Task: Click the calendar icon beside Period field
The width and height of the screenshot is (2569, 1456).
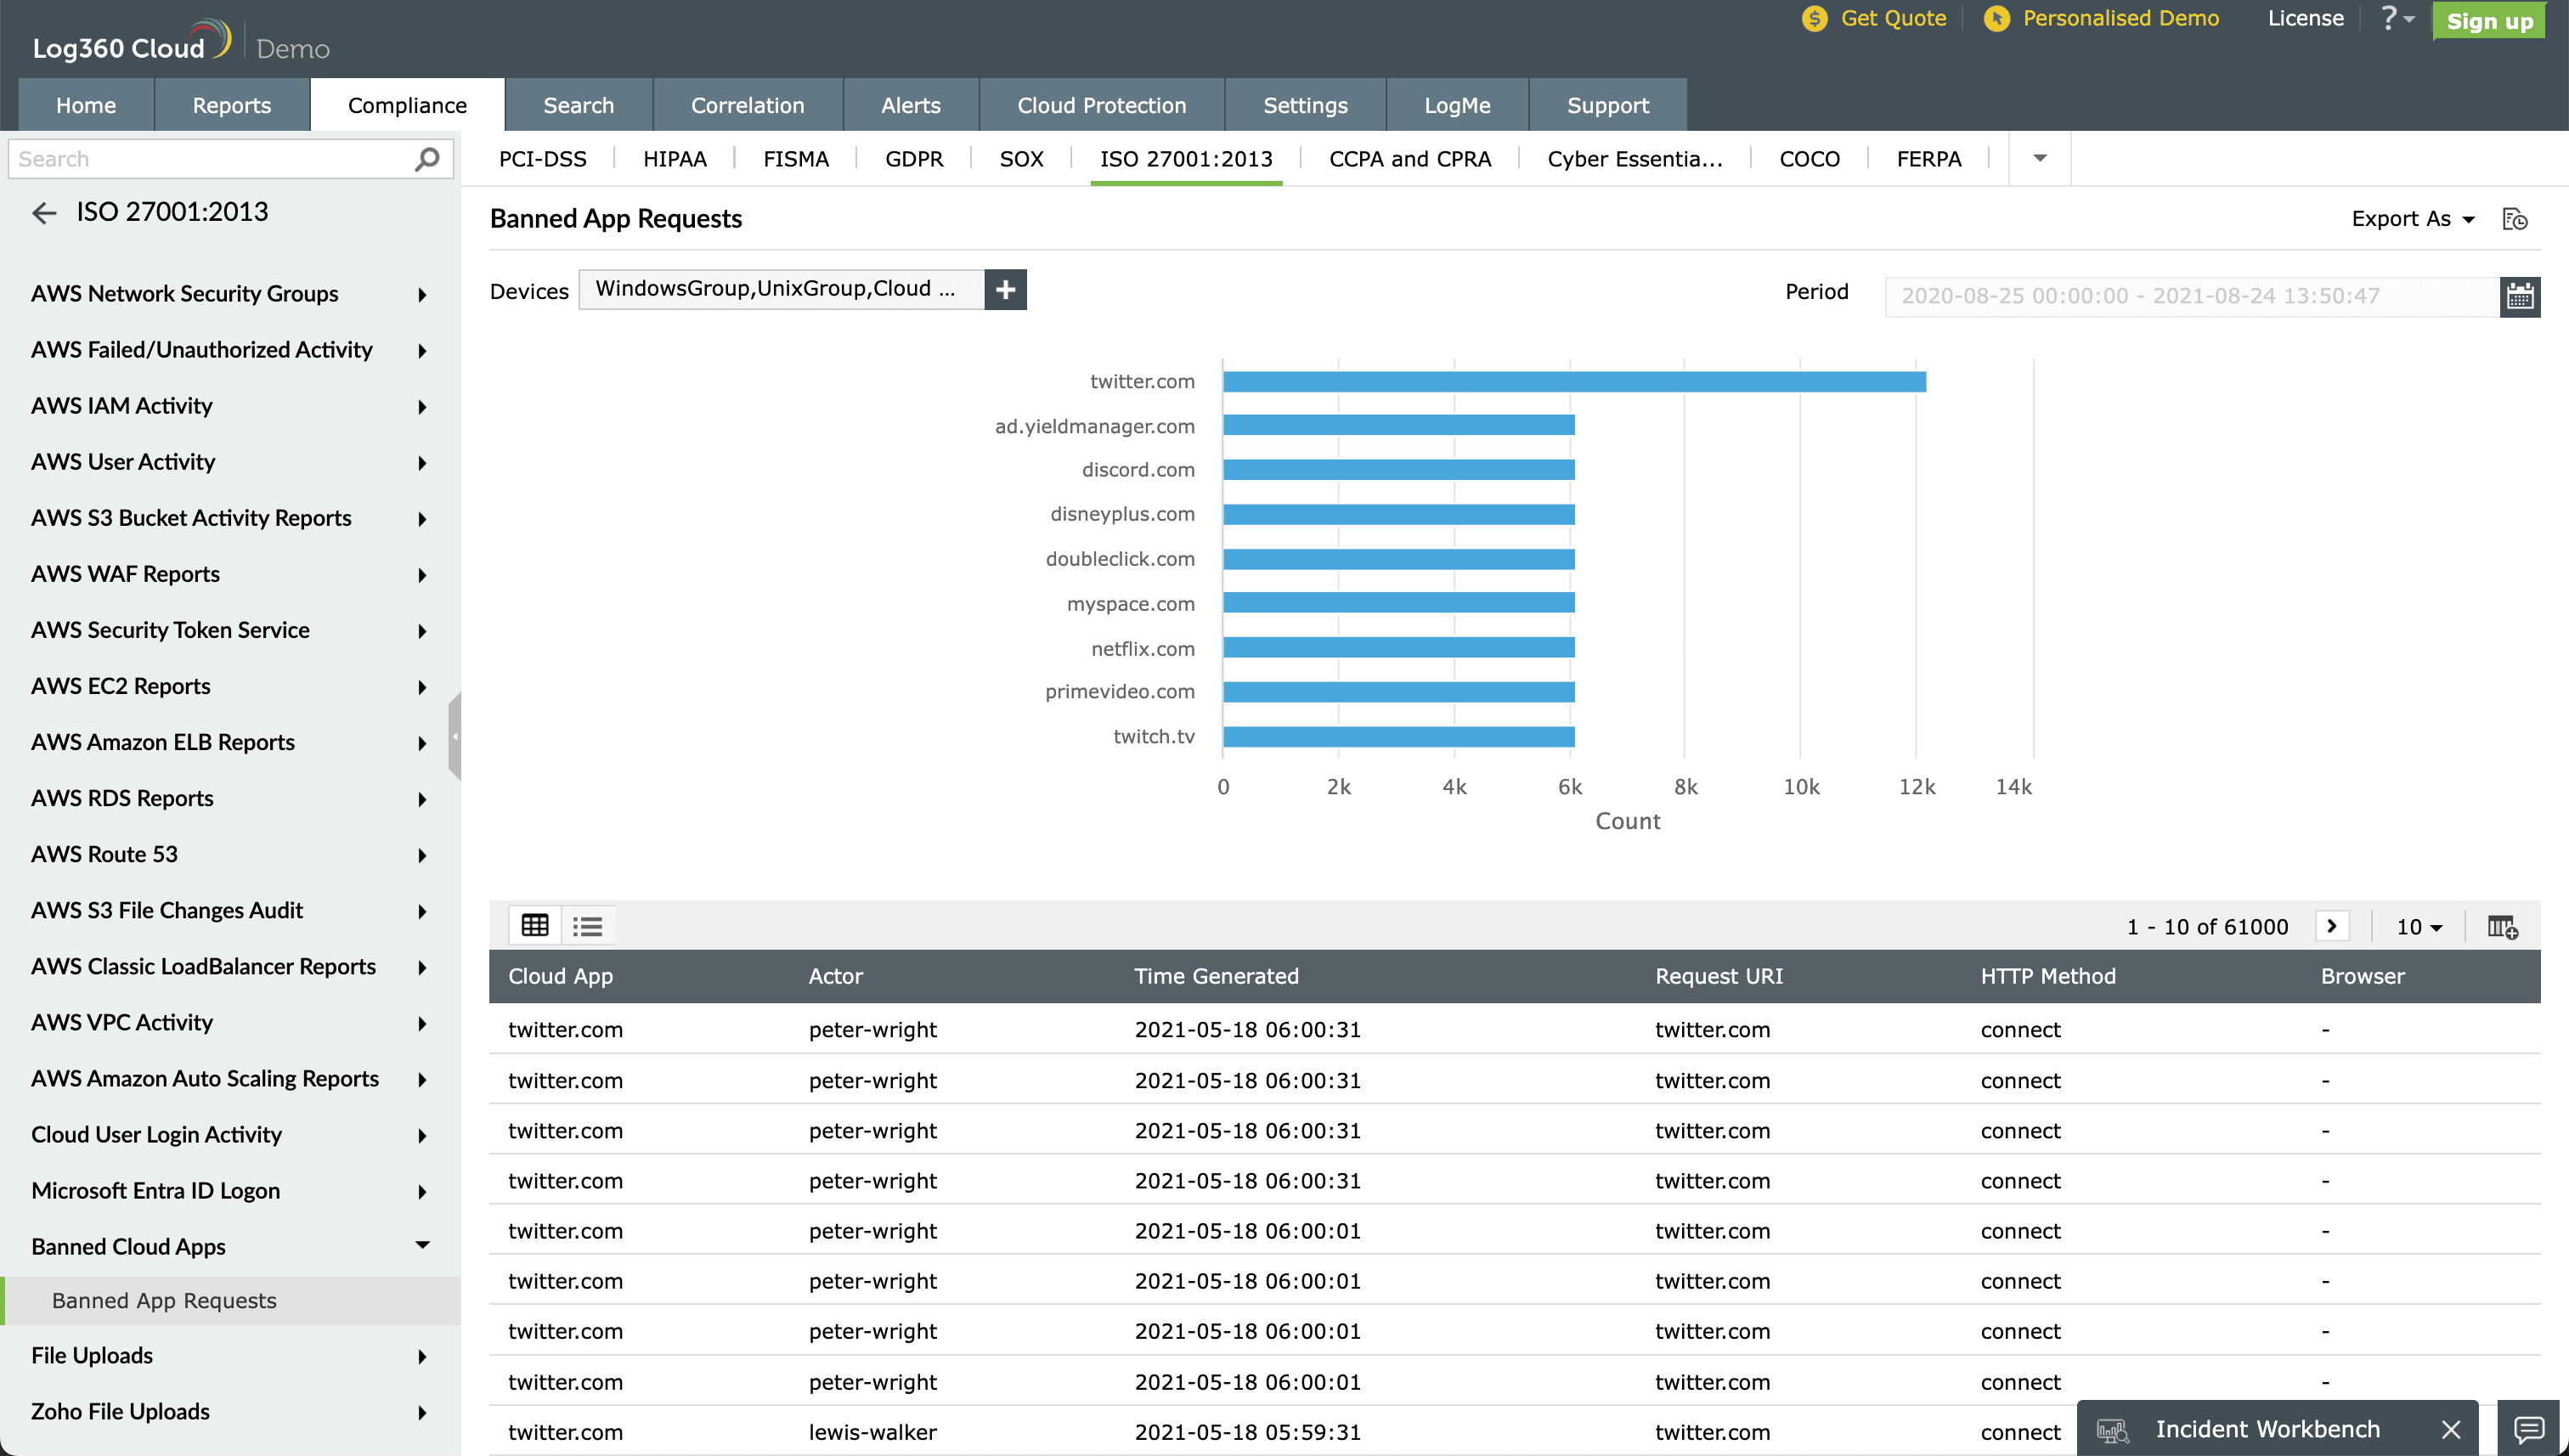Action: coord(2519,296)
